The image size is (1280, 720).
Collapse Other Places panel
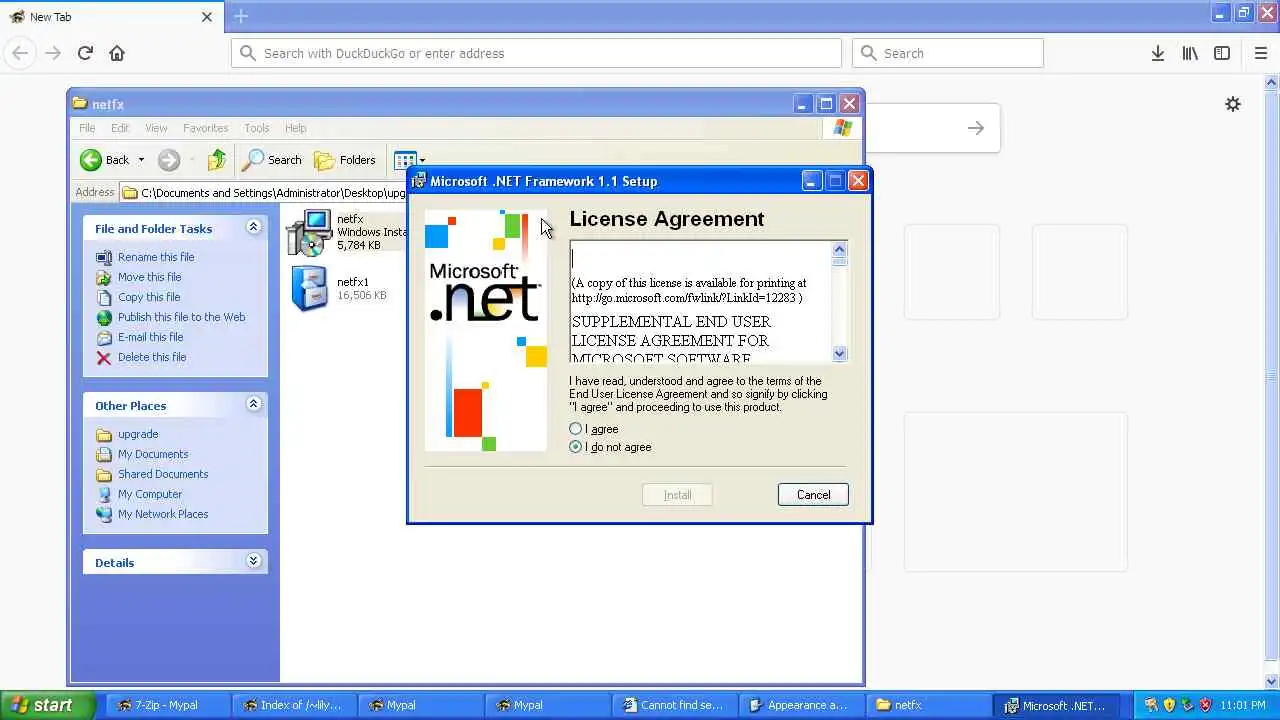pyautogui.click(x=253, y=404)
